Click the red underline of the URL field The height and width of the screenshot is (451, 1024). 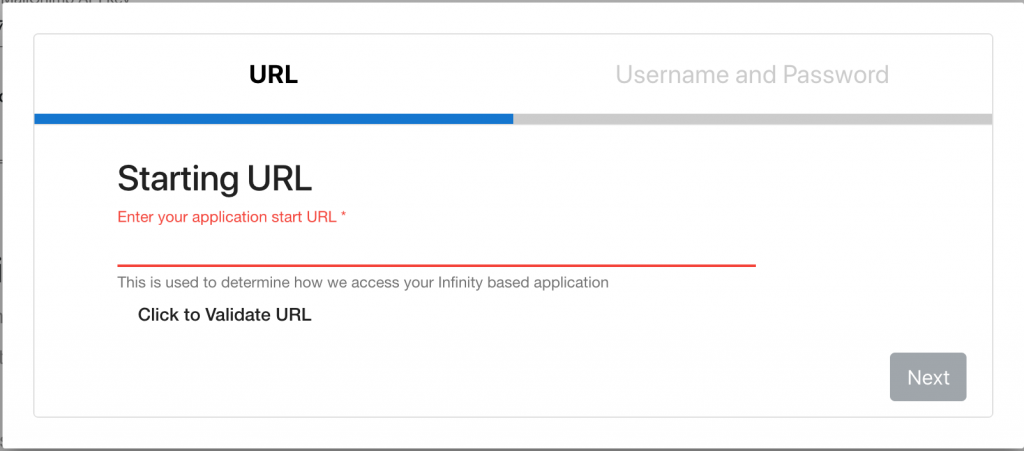click(436, 265)
